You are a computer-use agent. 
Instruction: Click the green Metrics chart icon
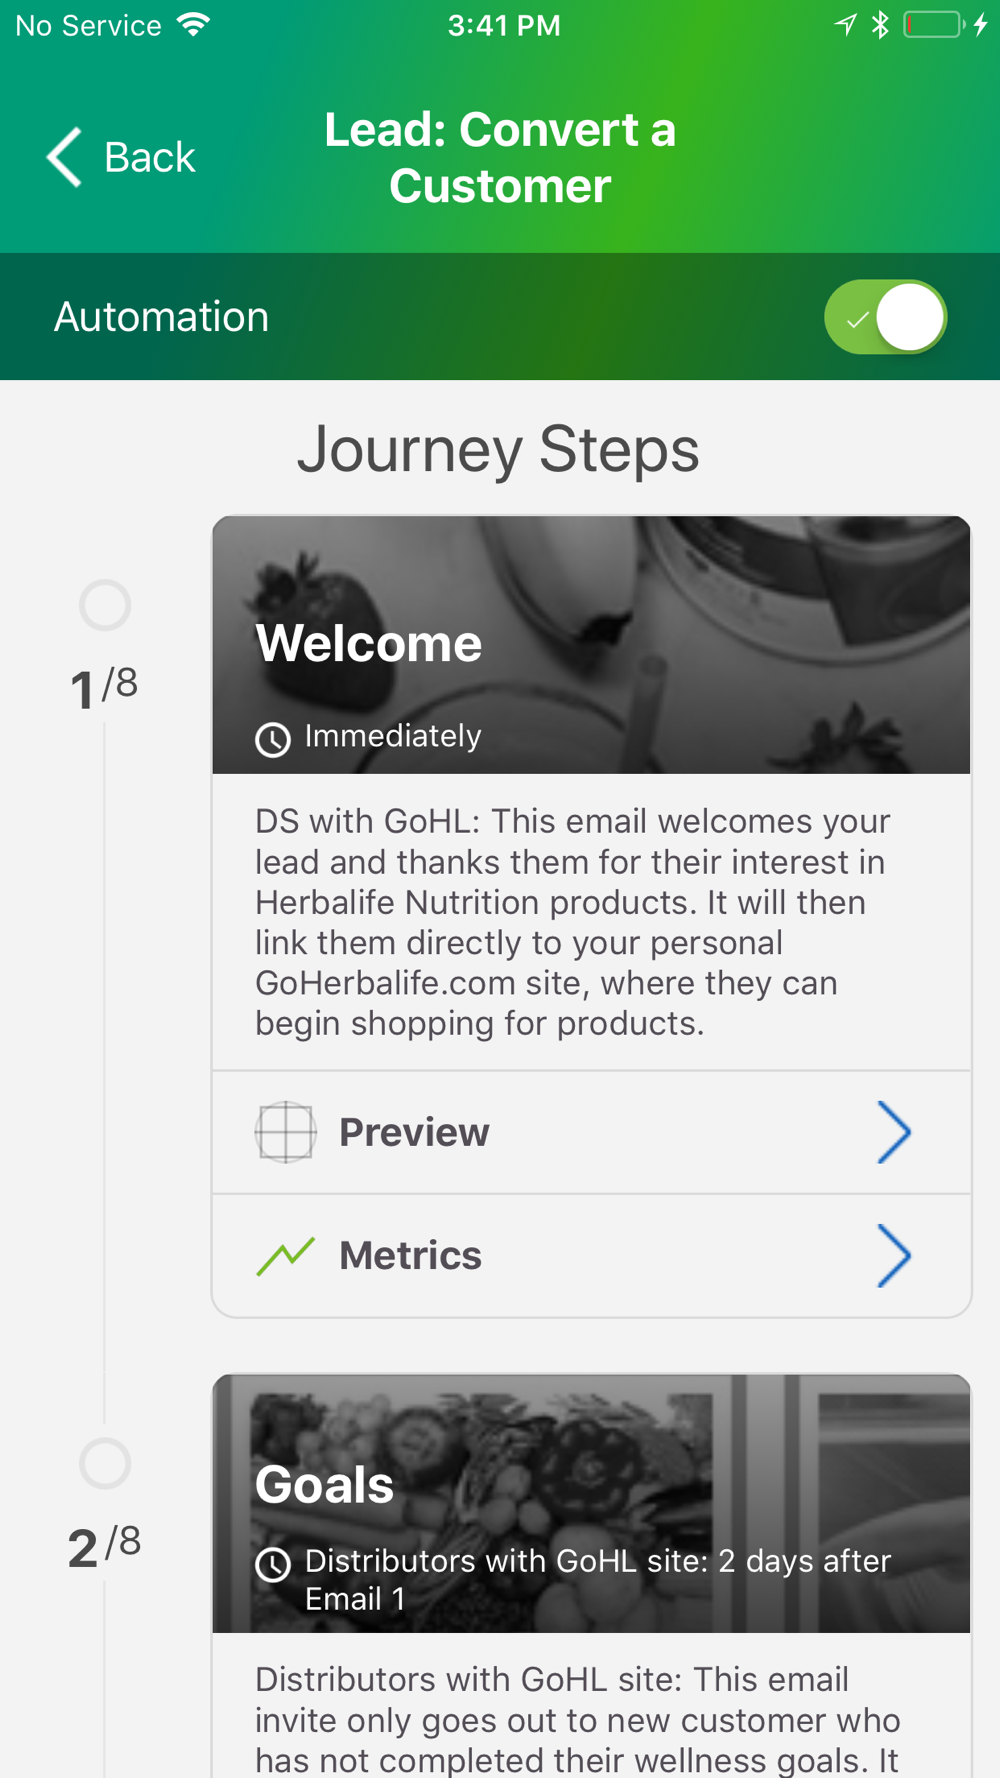tap(285, 1256)
